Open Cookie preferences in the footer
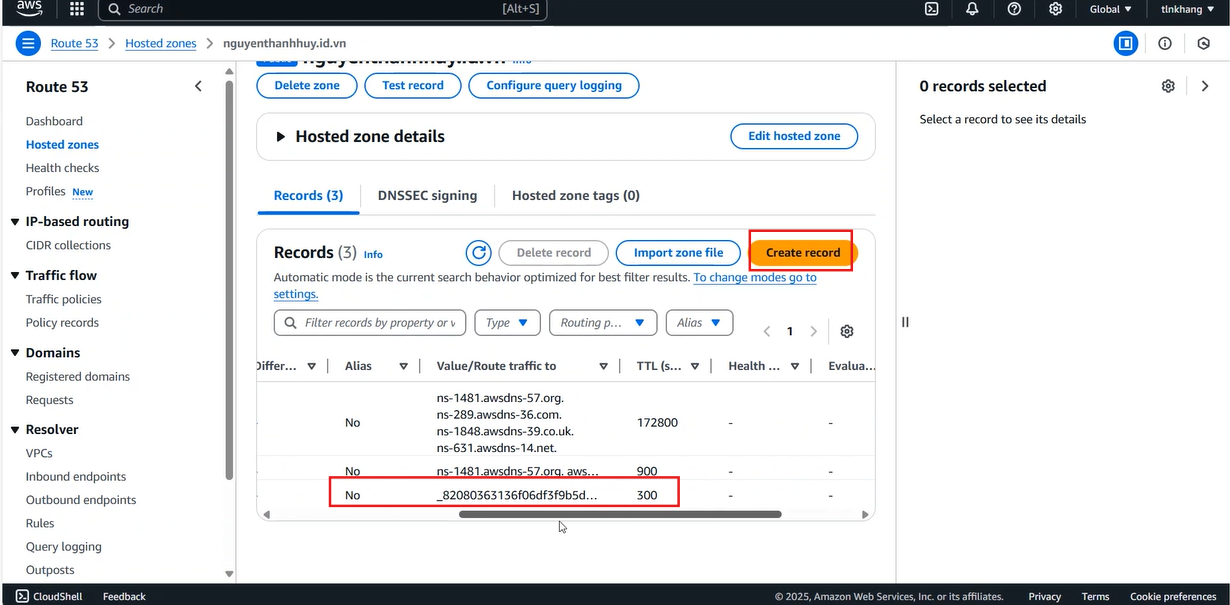 (x=1173, y=596)
